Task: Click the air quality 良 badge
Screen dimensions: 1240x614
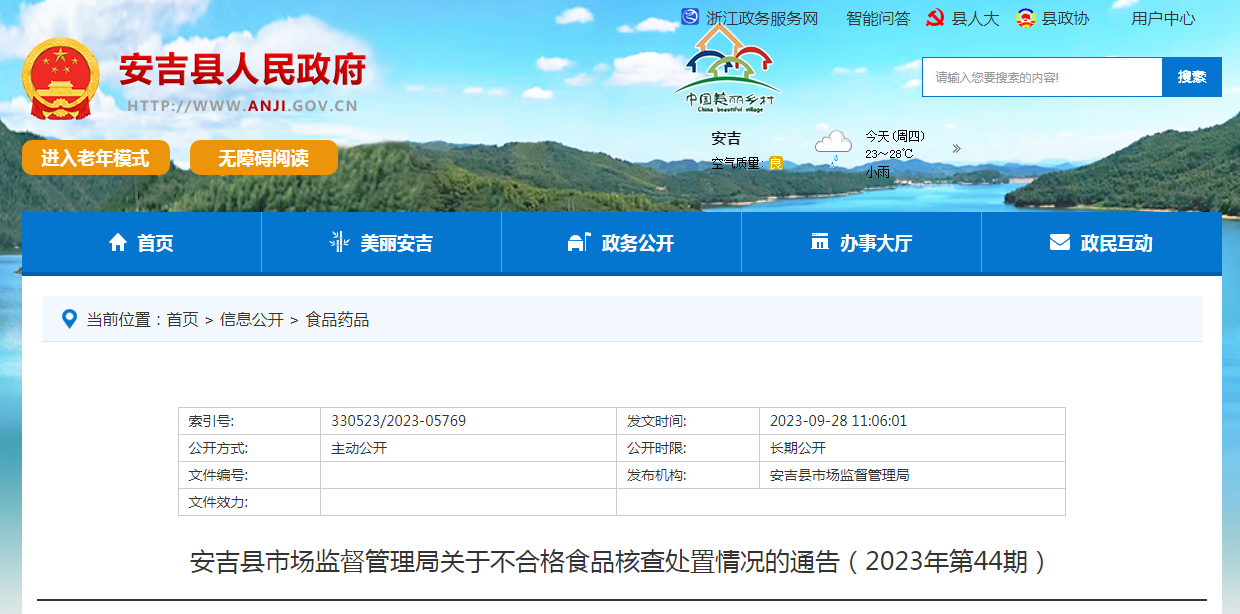Action: pos(776,163)
